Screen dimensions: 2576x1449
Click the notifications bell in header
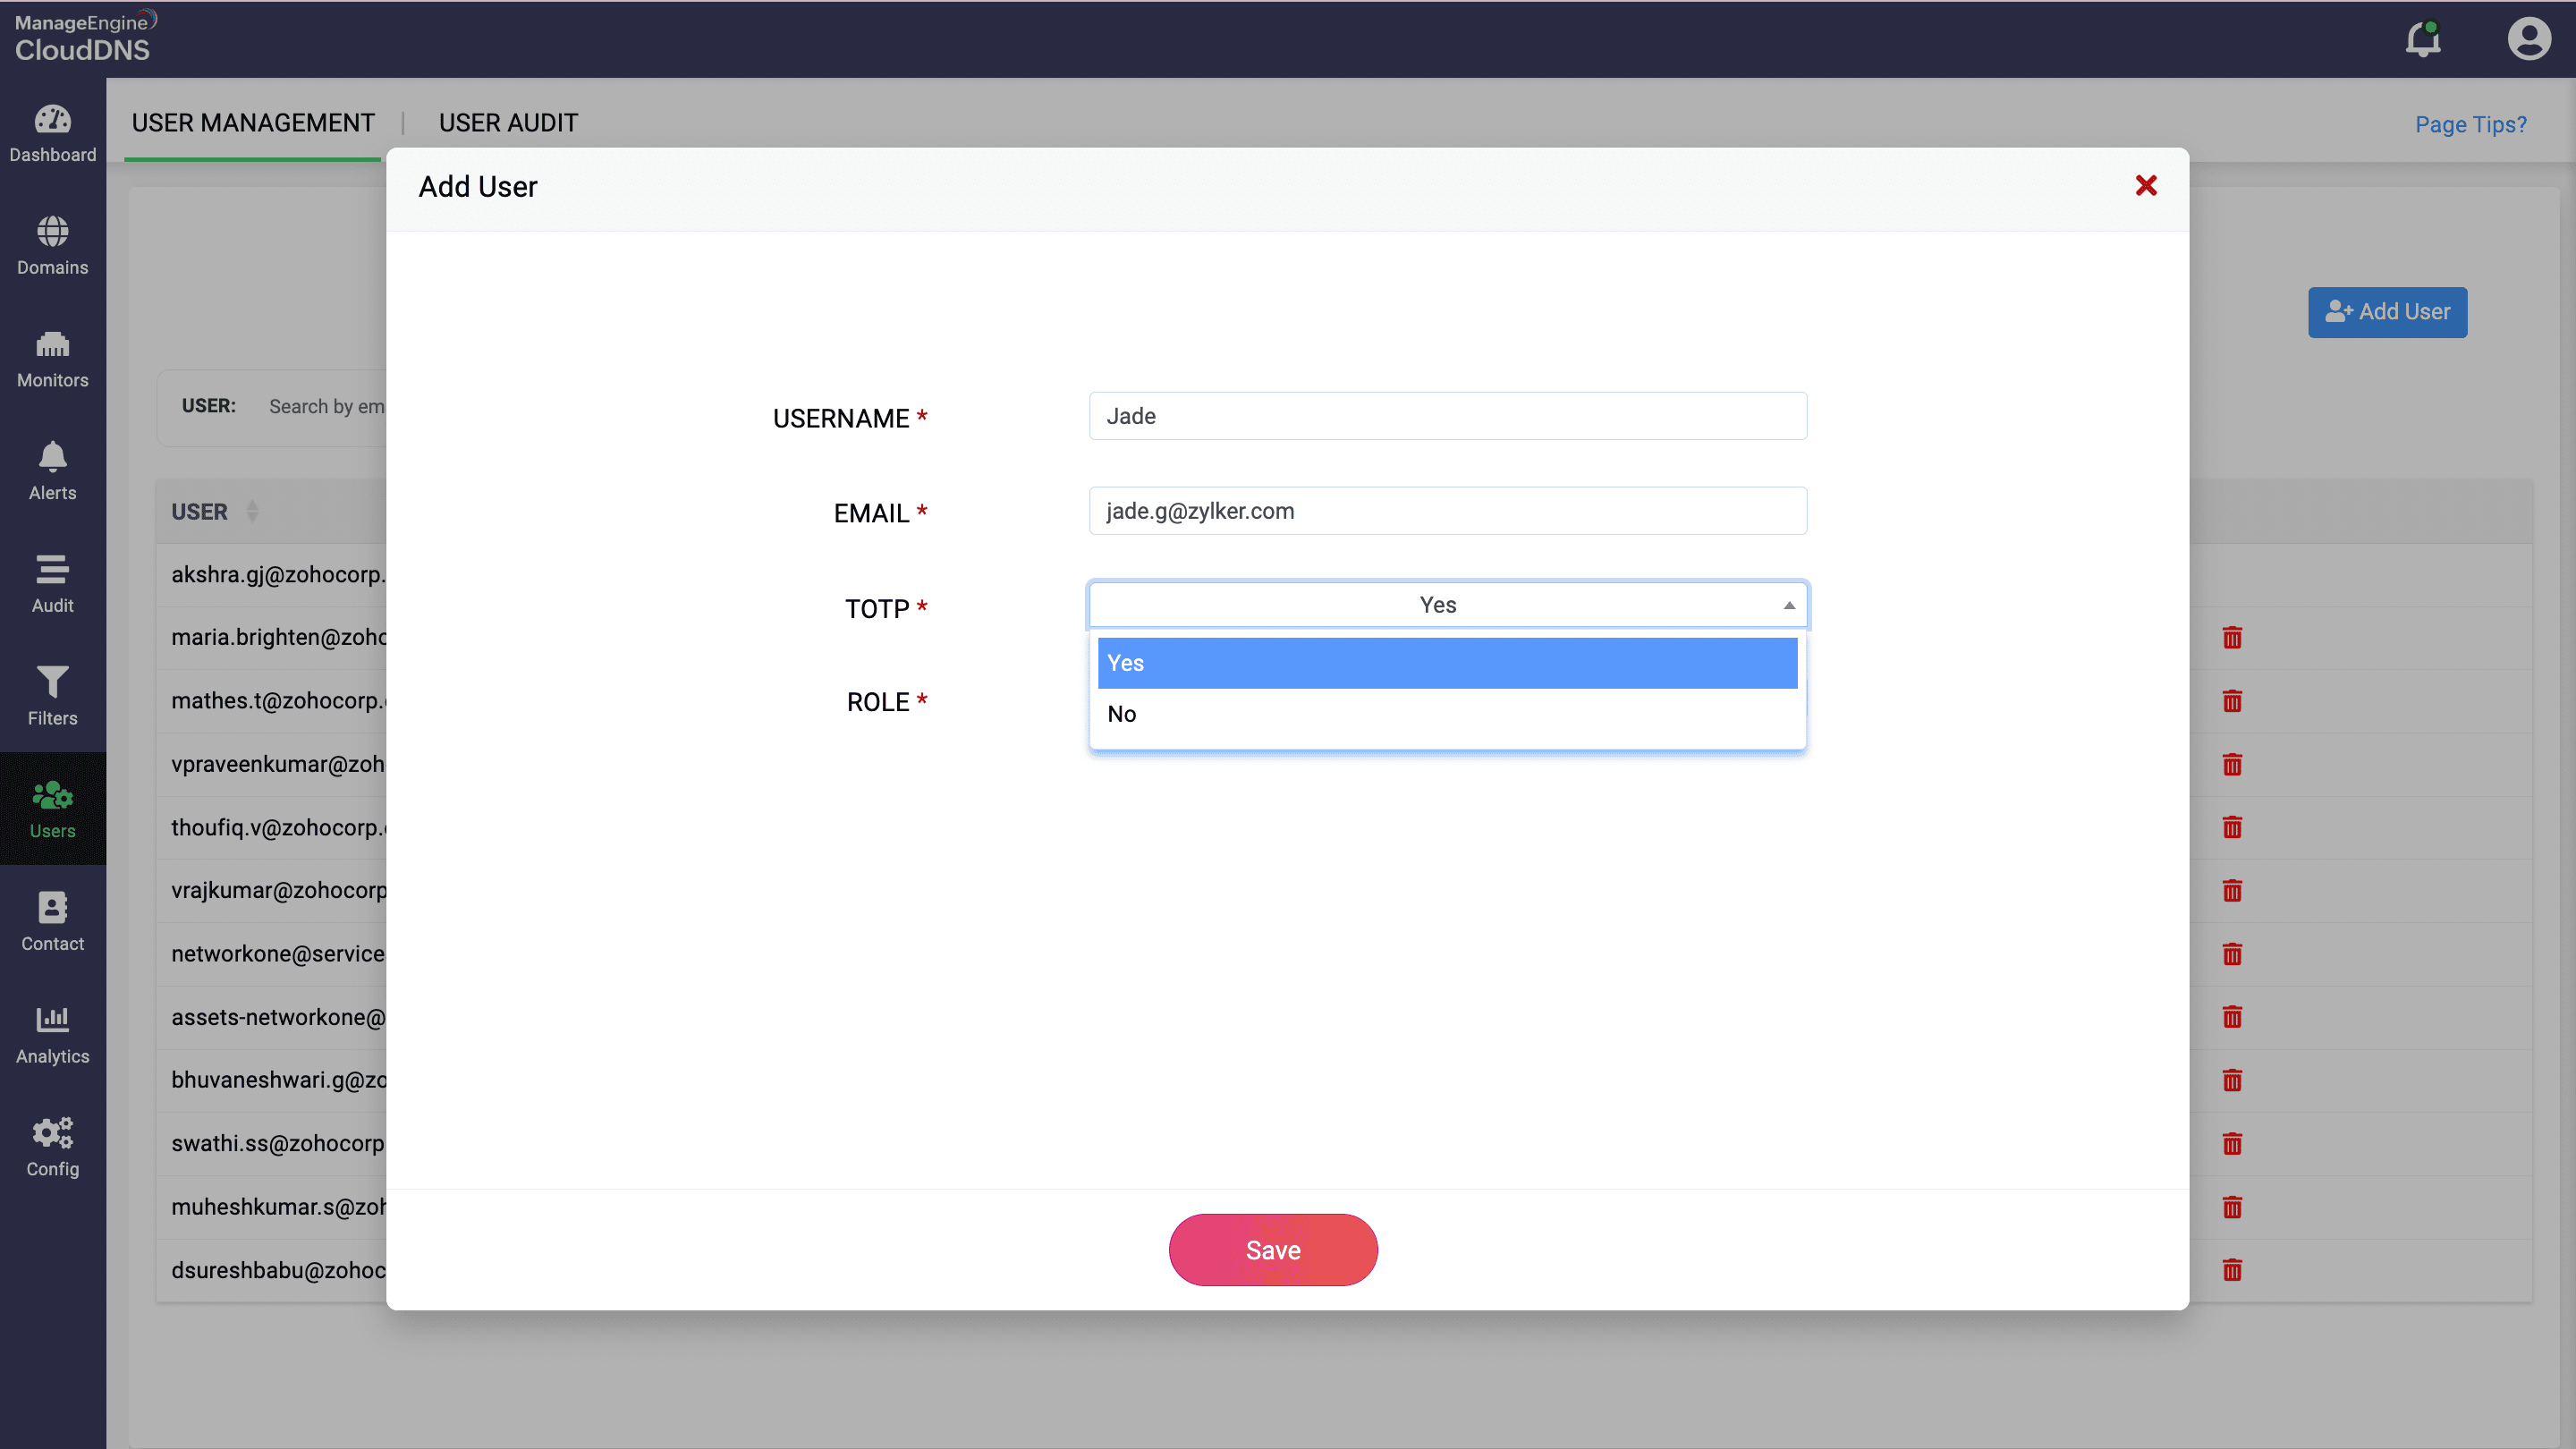(x=2422, y=39)
